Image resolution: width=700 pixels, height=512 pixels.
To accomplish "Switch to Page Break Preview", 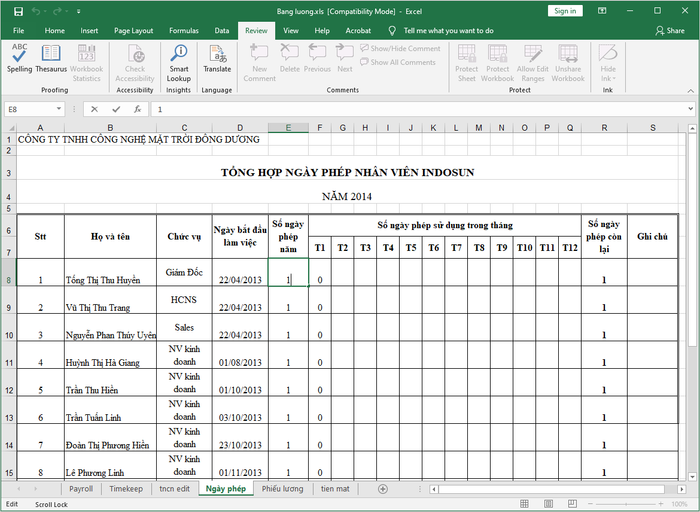I will [x=571, y=504].
